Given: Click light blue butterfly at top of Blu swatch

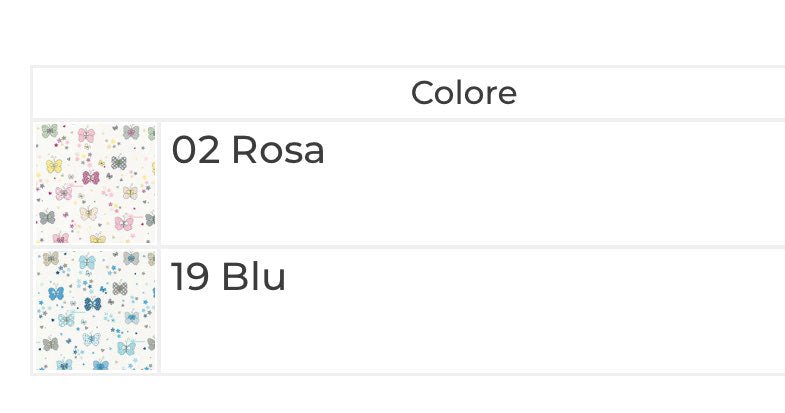Looking at the screenshot, I should [86, 262].
